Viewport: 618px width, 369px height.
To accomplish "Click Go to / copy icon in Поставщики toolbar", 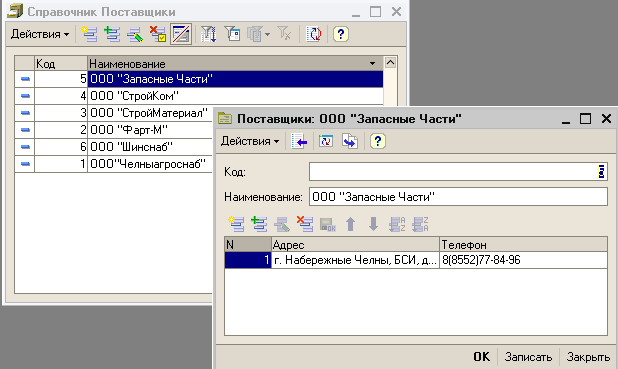I will pos(350,141).
